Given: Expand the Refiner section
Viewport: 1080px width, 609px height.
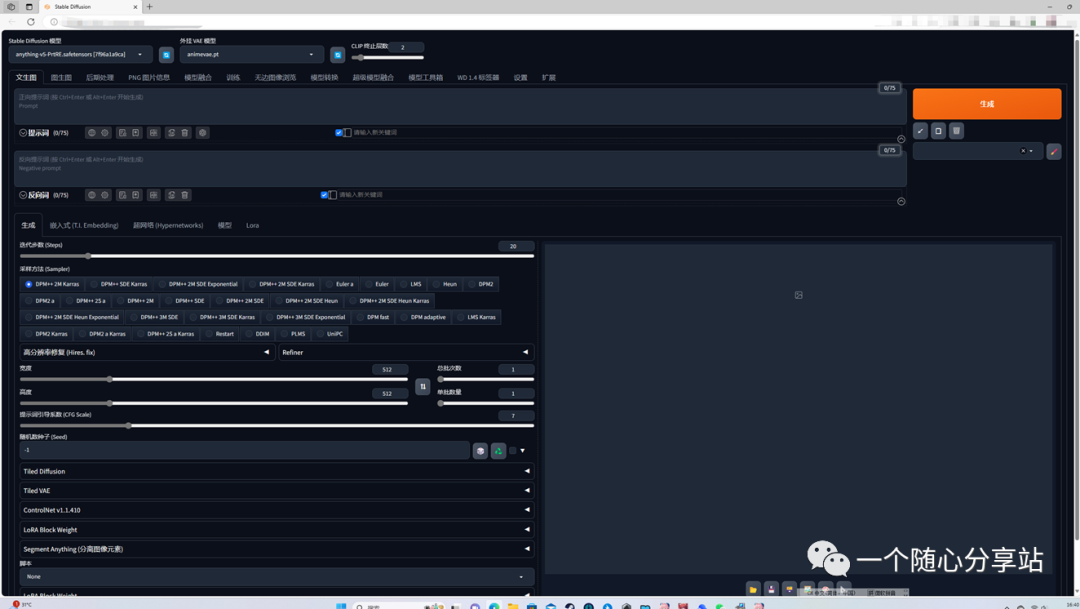Looking at the screenshot, I should point(406,352).
